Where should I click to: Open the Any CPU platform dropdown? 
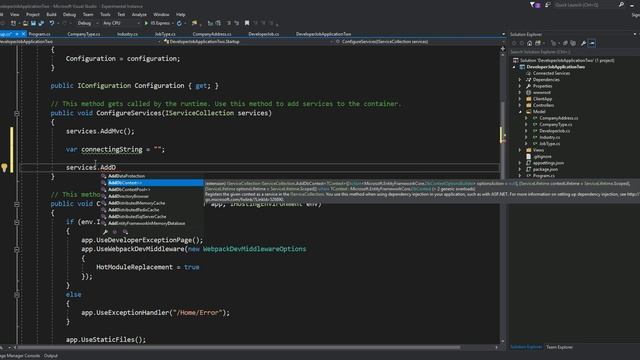coord(121,23)
